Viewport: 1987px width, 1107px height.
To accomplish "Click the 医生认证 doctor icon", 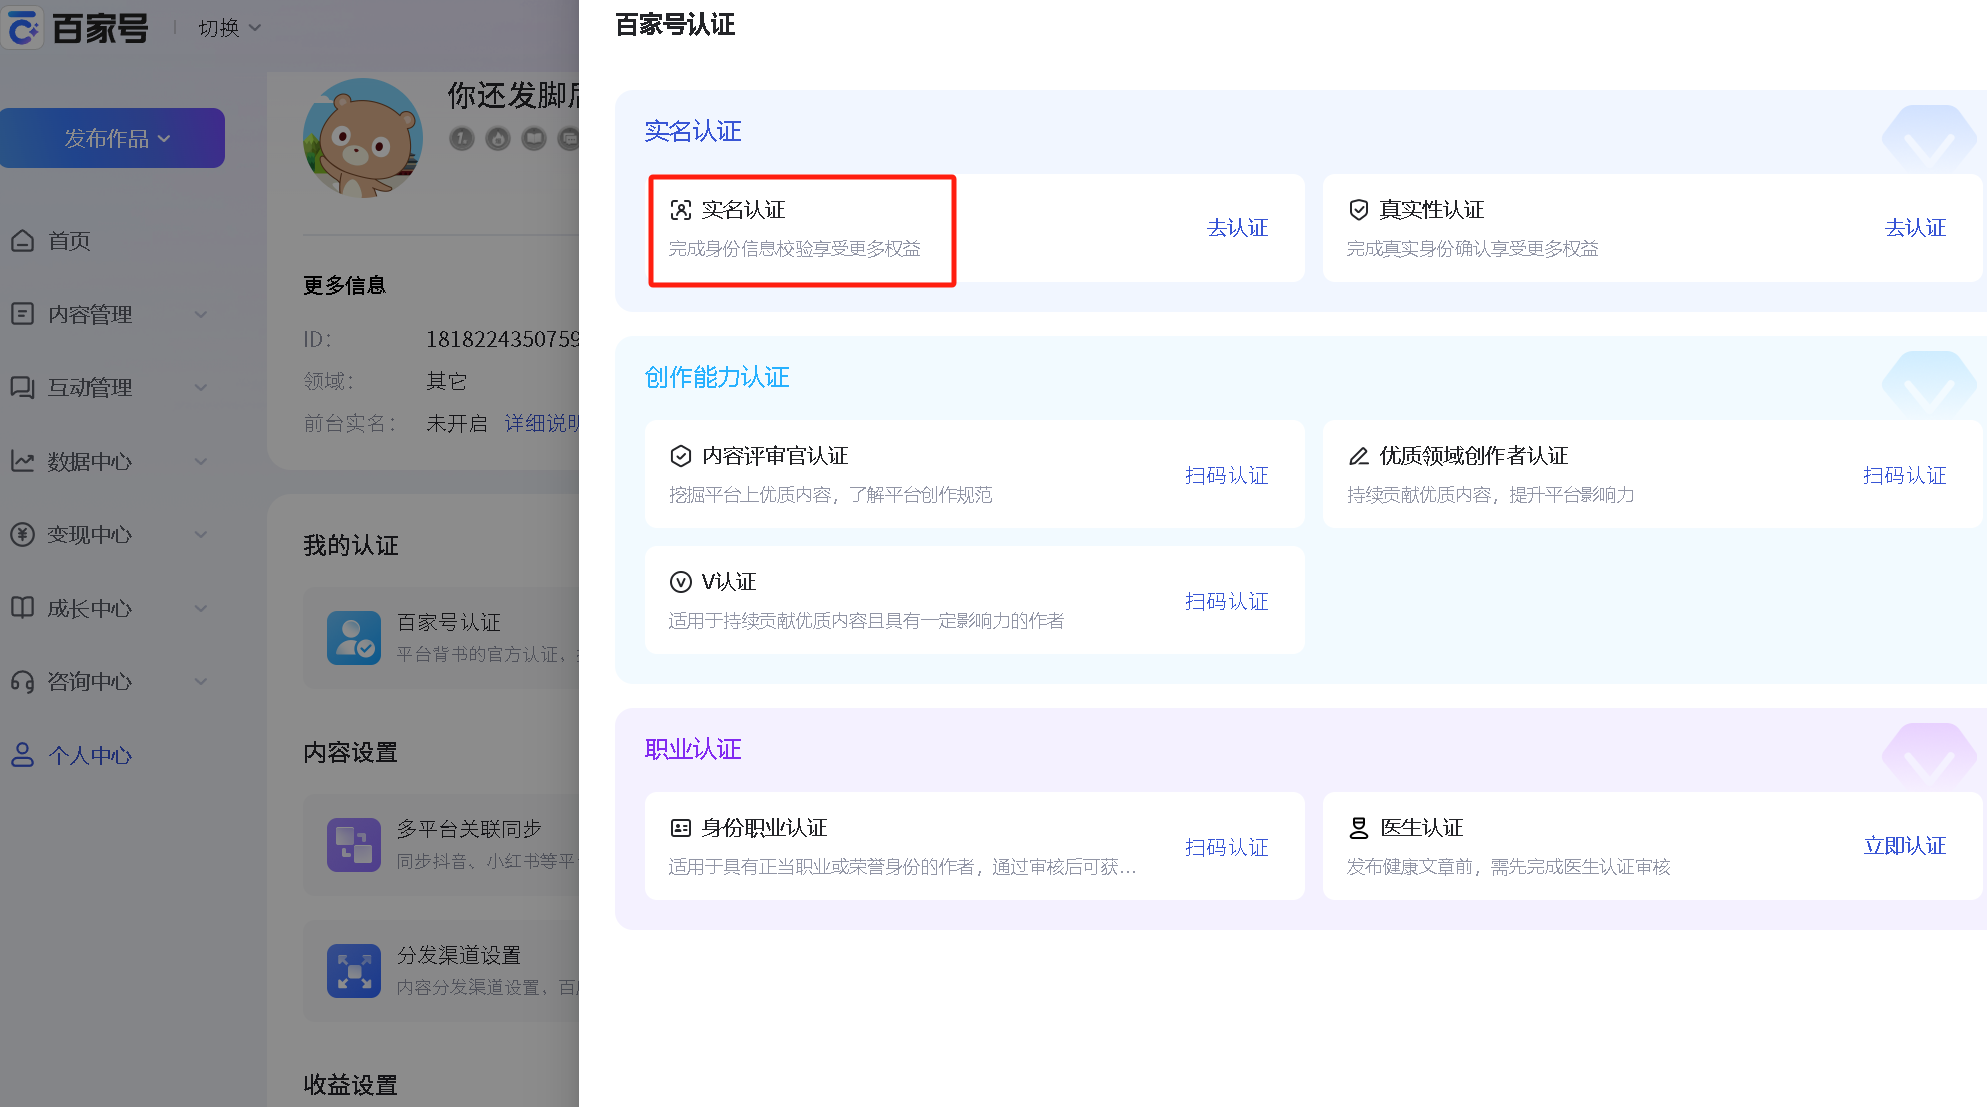I will [x=1359, y=828].
